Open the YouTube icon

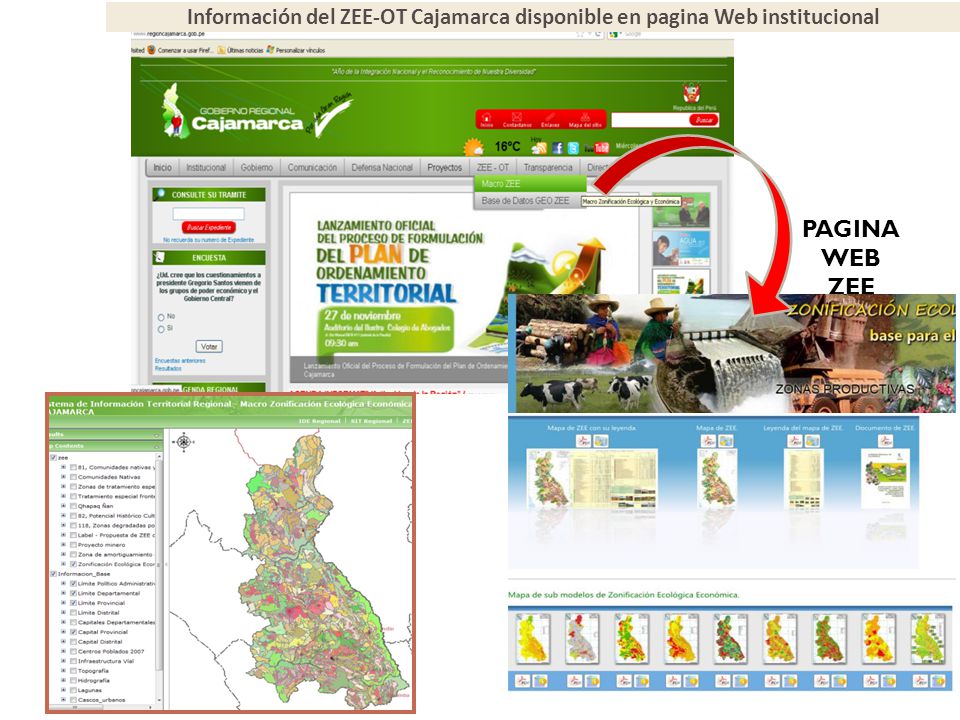pos(596,148)
